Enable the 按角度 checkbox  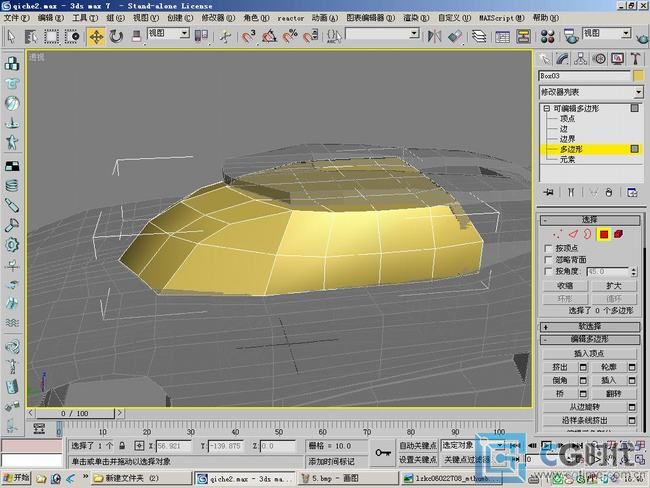[x=548, y=271]
